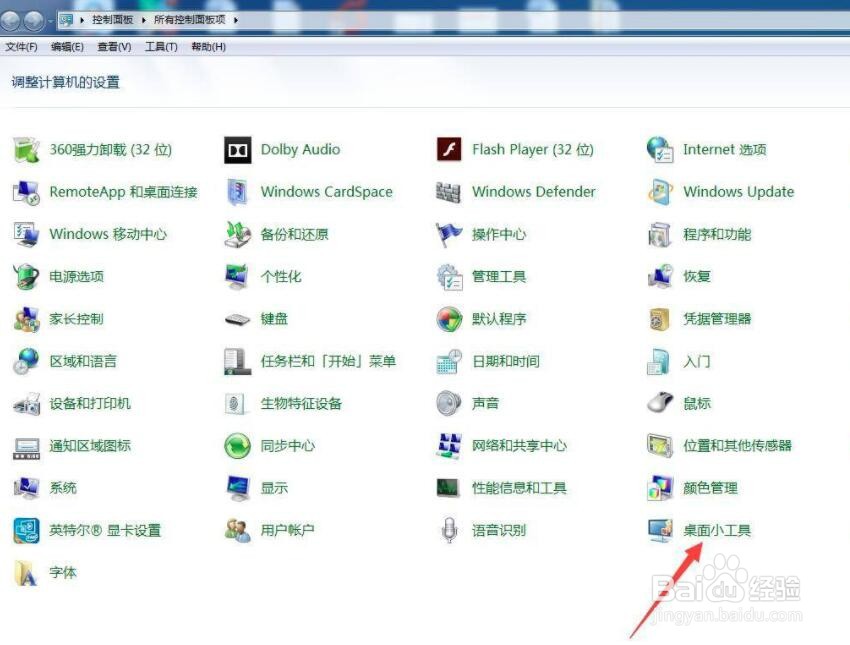This screenshot has height=645, width=850.
Task: Open the 性能信息和工具 link
Action: tap(519, 488)
